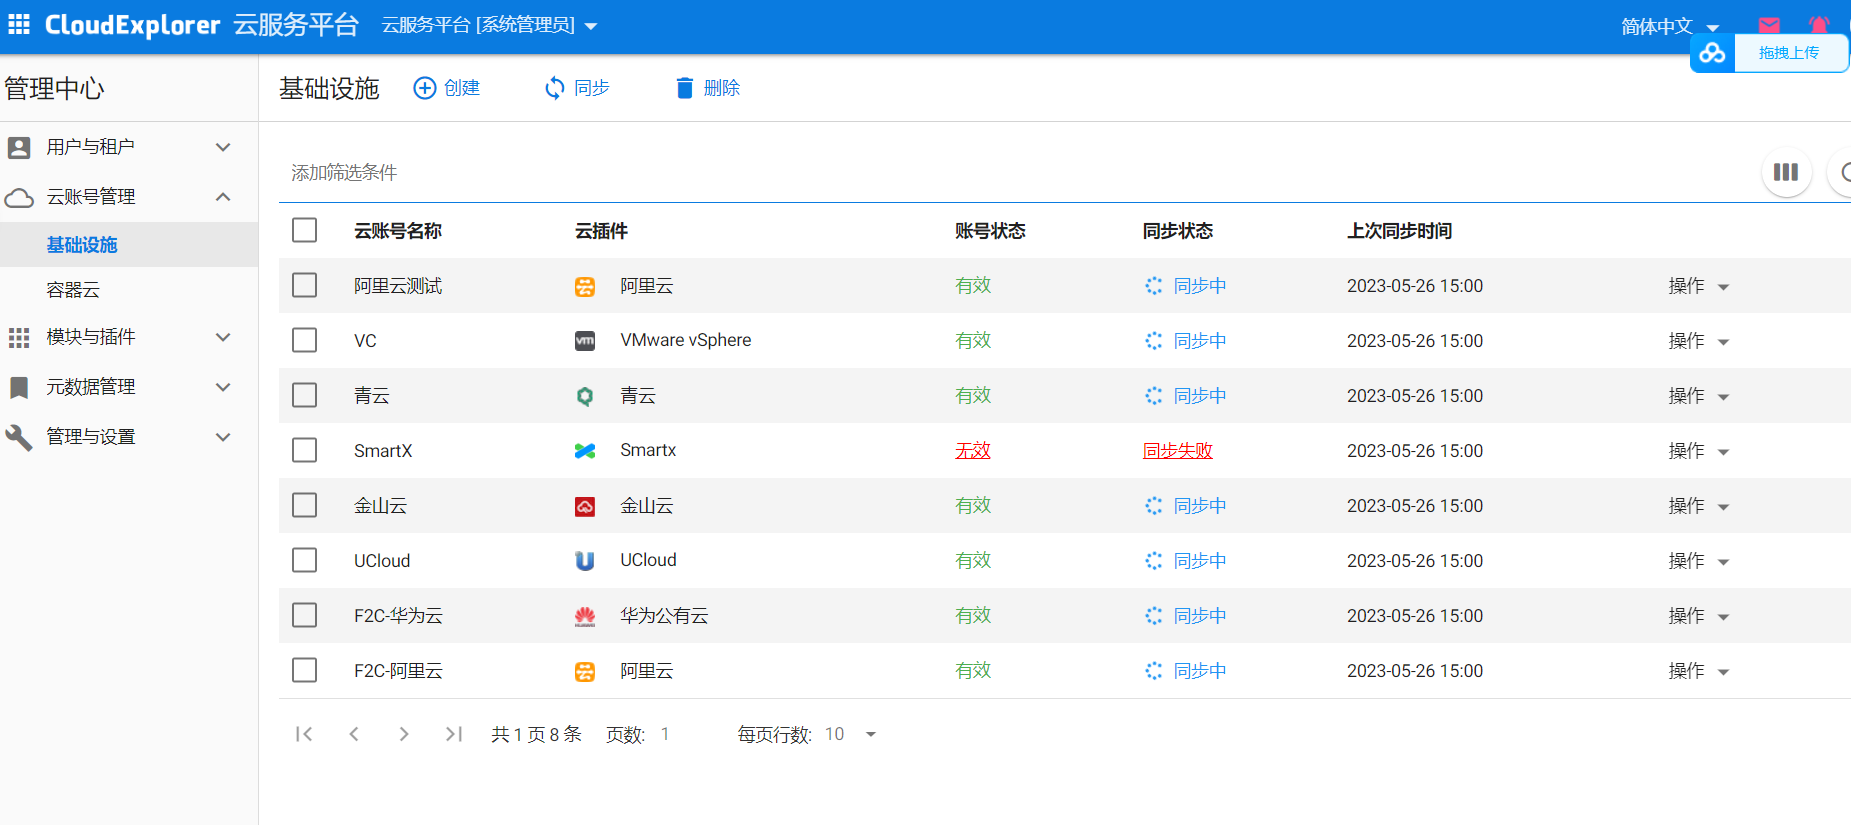Viewport: 1851px width, 825px height.
Task: Open the 元数据管理 menu item
Action: [x=129, y=387]
